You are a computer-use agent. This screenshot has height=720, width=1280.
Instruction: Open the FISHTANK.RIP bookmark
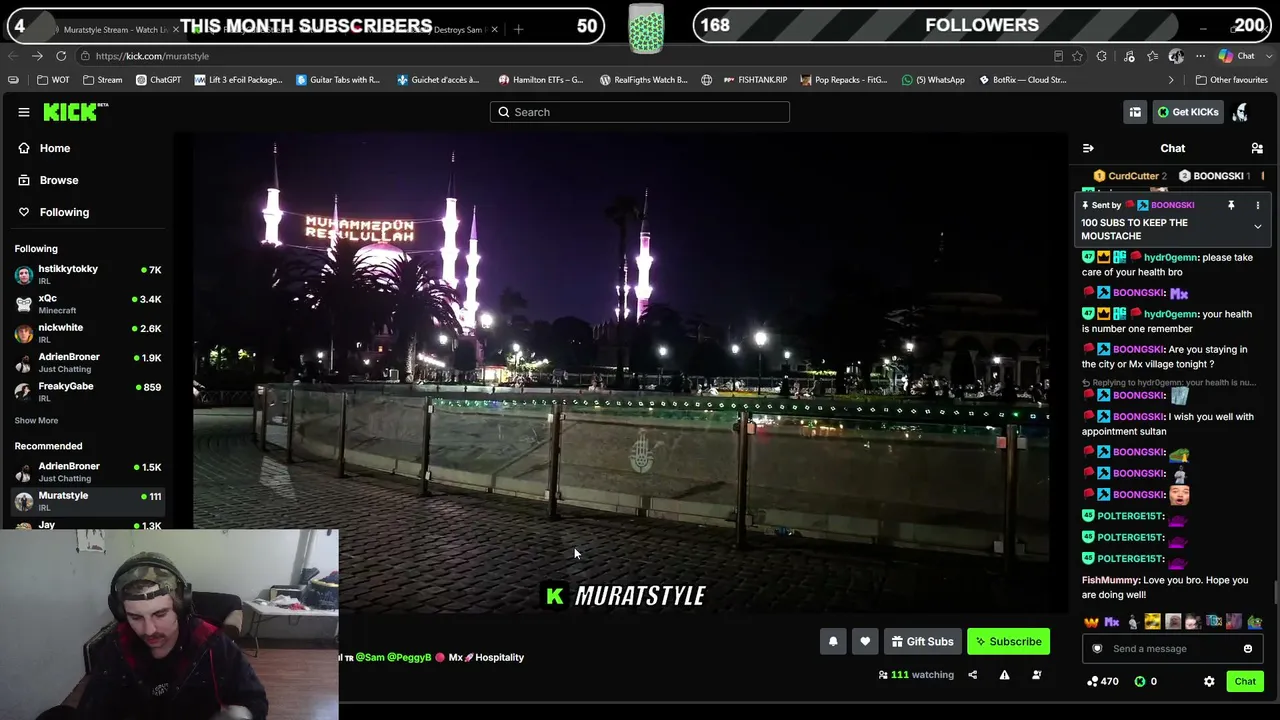[755, 80]
